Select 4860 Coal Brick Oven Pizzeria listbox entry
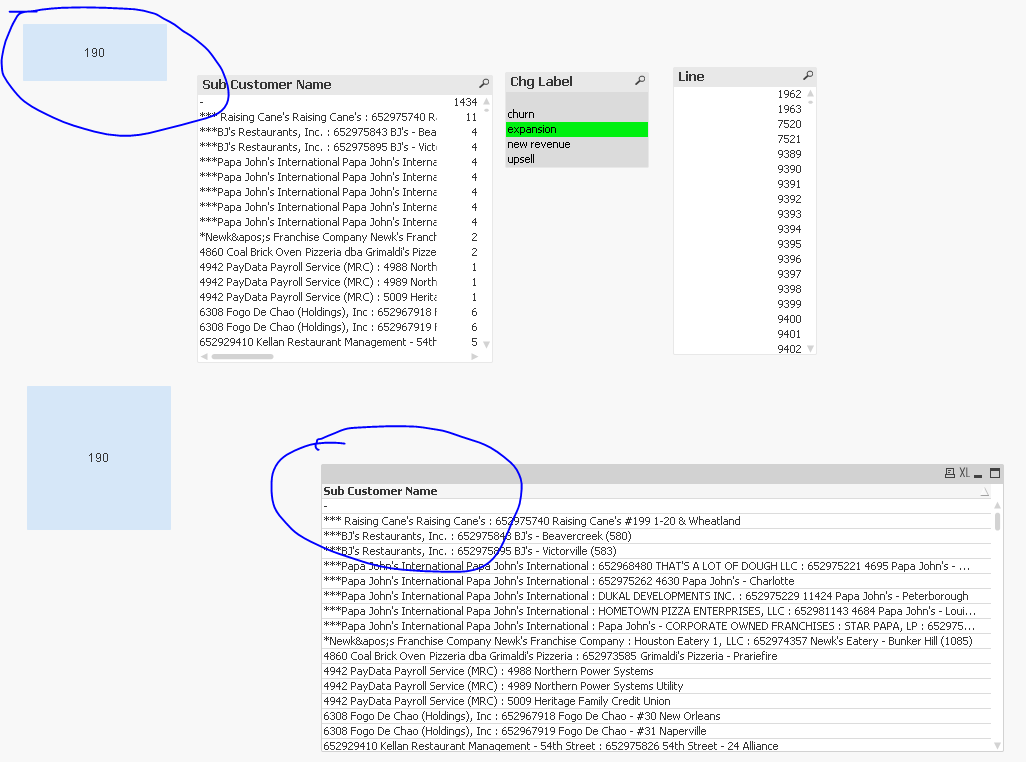The image size is (1026, 762). tap(339, 252)
